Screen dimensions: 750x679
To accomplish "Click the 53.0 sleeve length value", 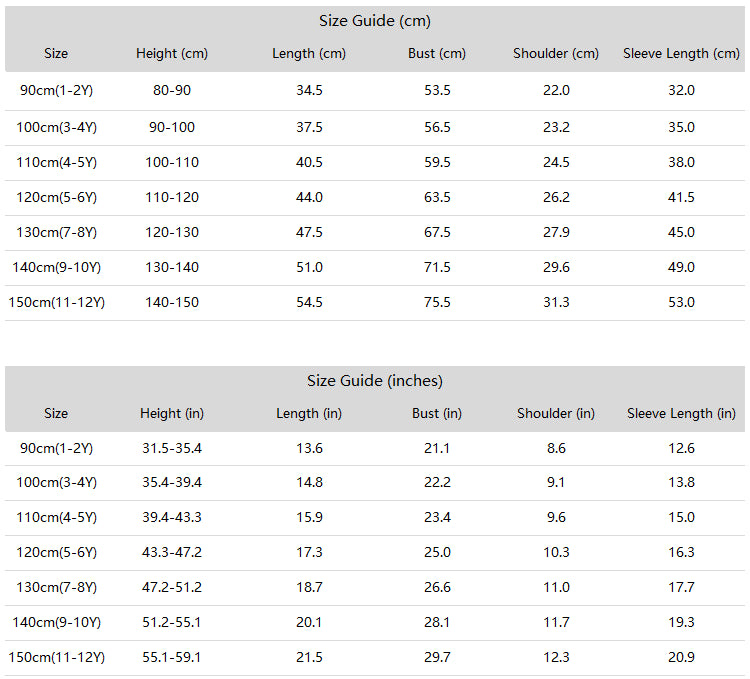I will [681, 302].
